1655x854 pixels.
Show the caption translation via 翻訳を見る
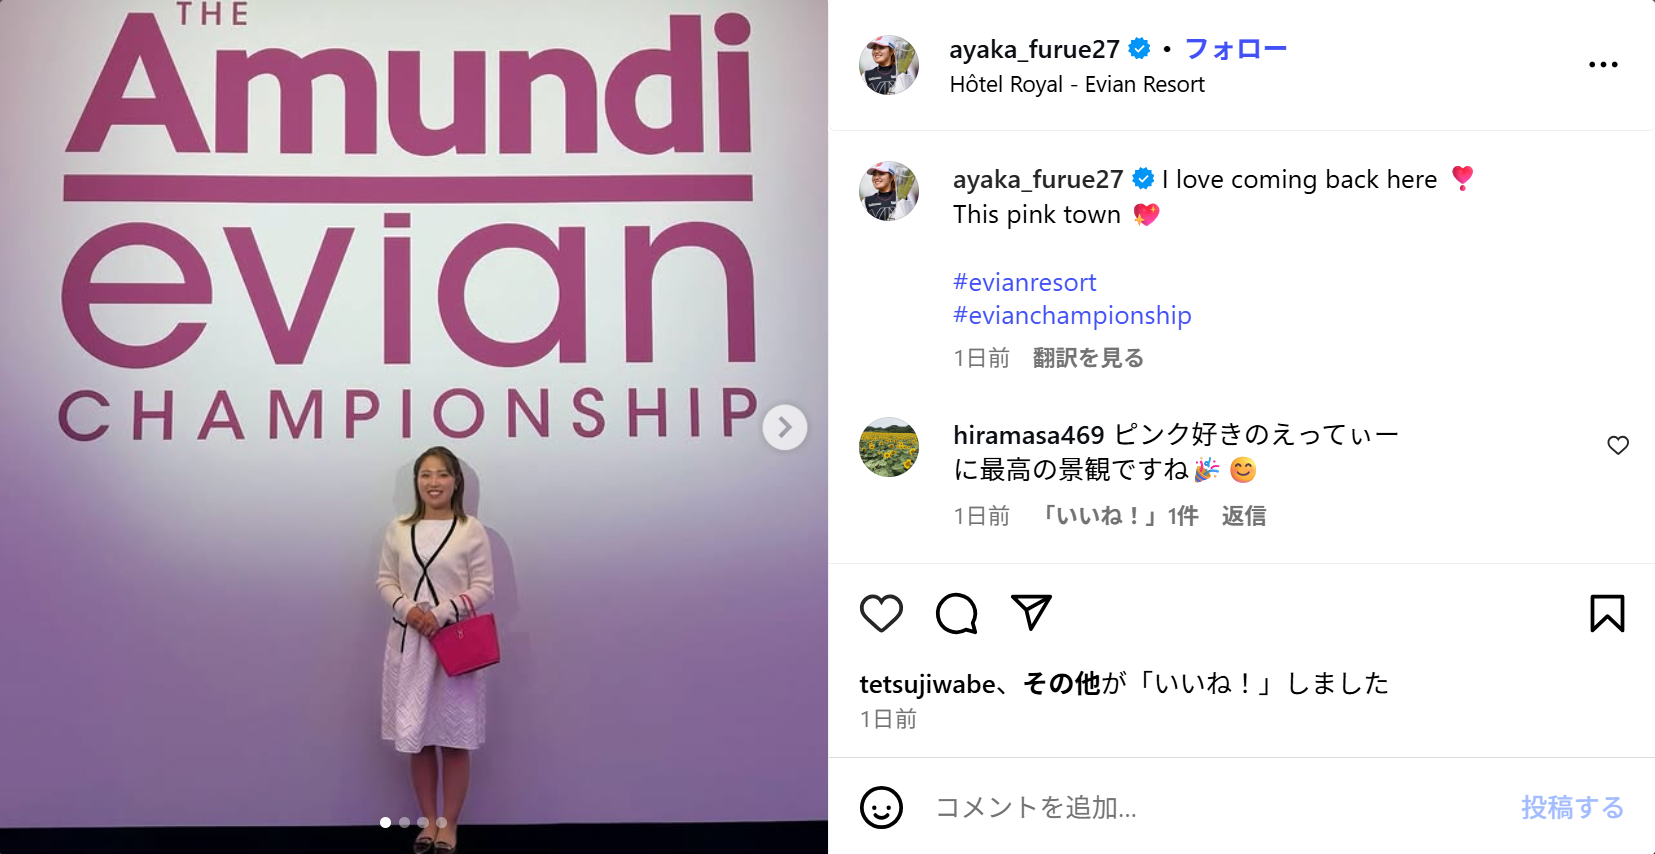click(x=1088, y=358)
